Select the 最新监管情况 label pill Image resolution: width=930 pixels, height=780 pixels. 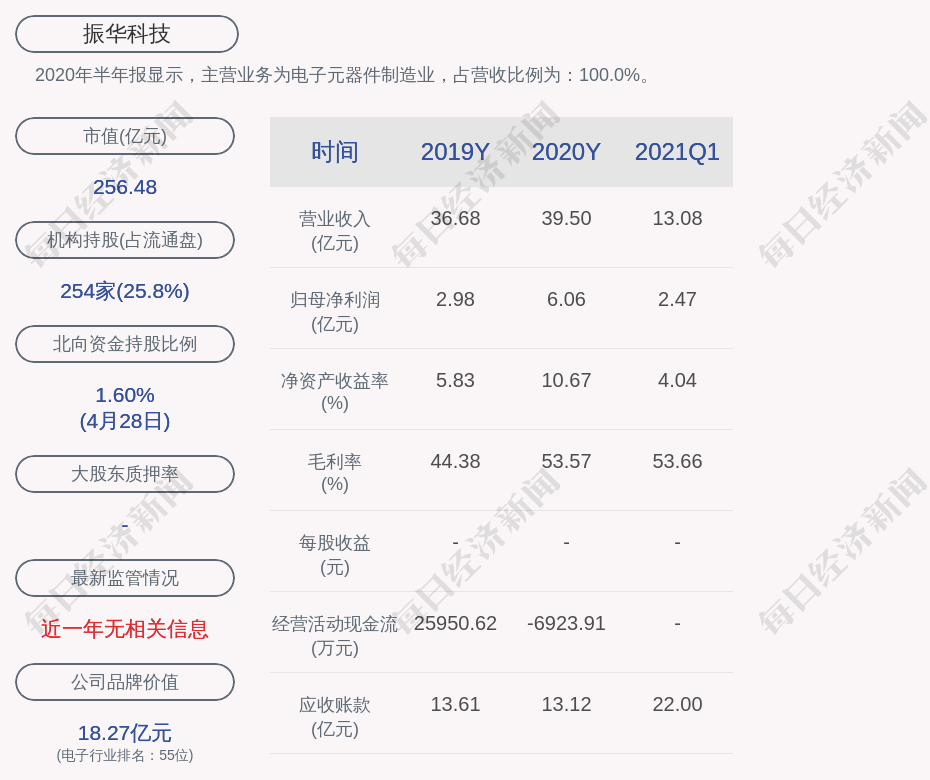[x=125, y=577]
